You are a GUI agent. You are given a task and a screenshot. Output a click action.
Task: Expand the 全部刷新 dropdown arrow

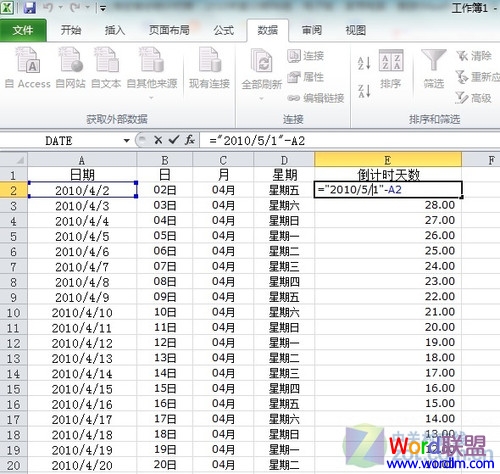point(262,98)
